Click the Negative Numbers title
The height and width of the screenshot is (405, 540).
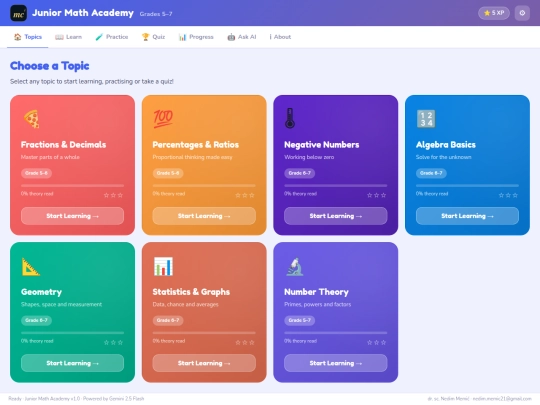[x=322, y=145]
